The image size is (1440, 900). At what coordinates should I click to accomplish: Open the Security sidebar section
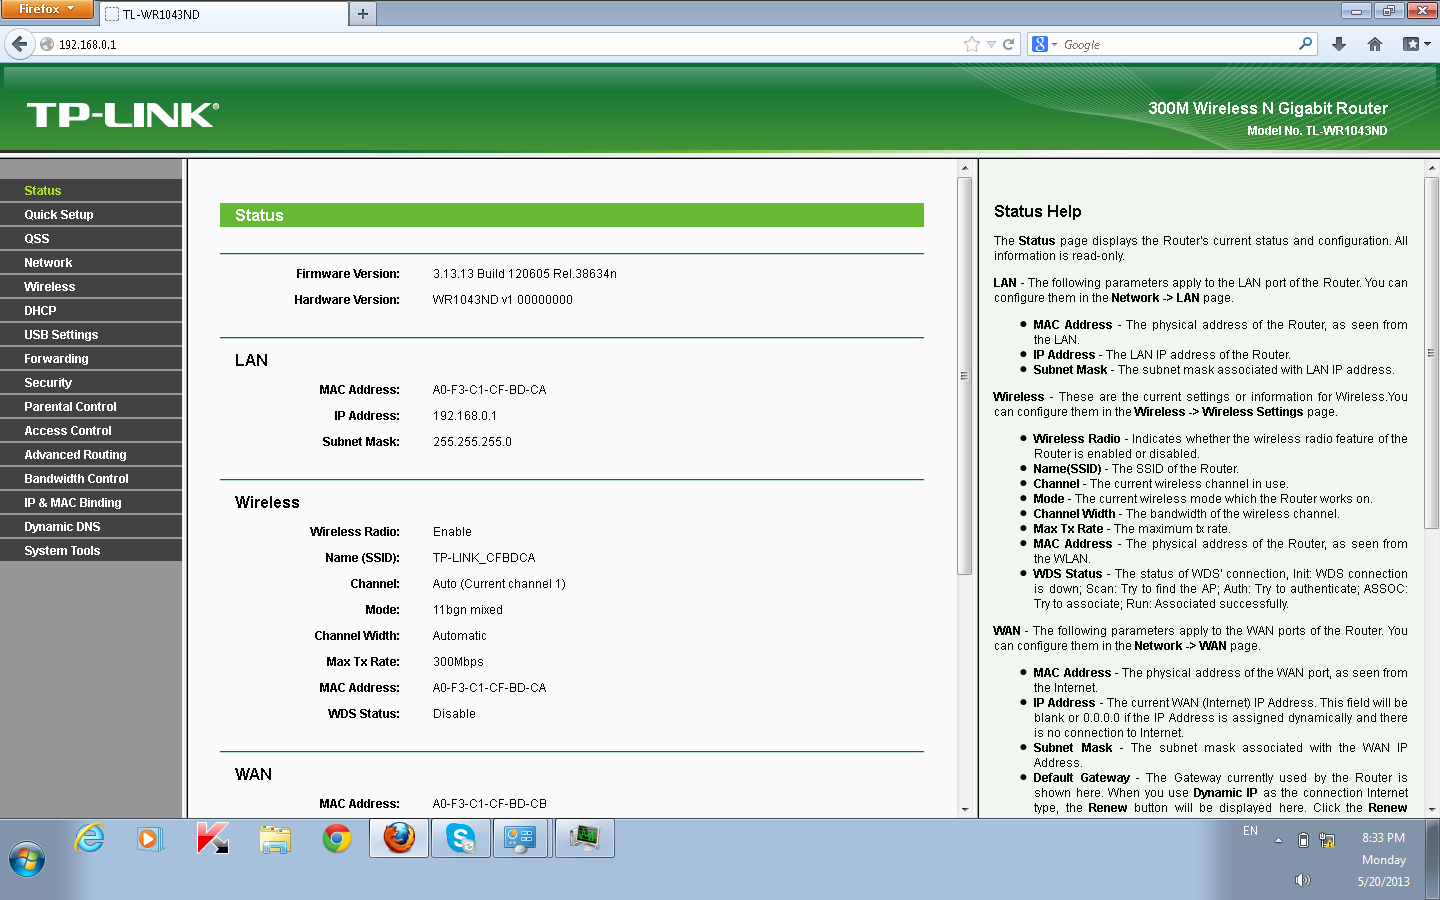(91, 382)
